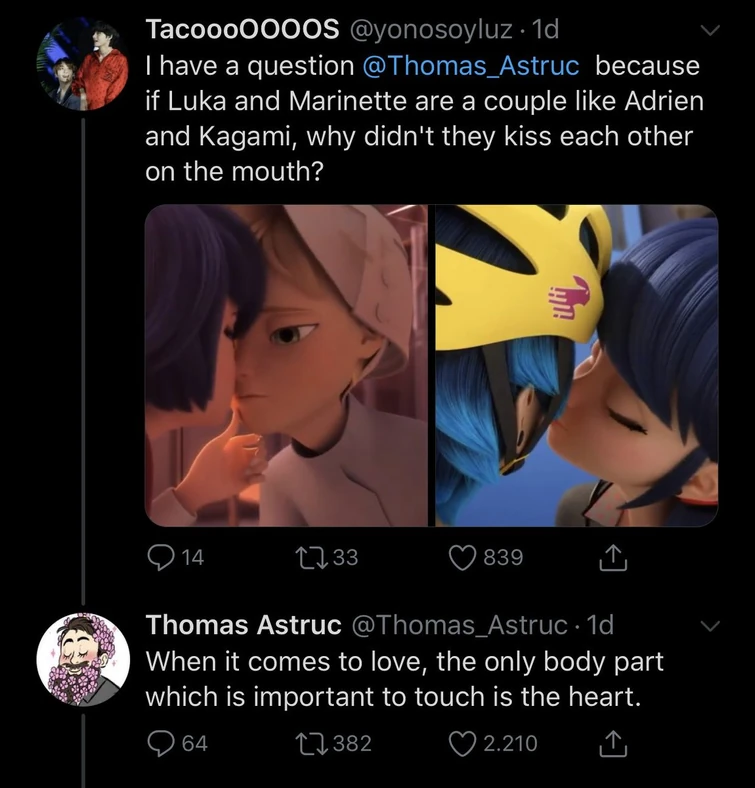
Task: Open the 1d timestamp on TacoooOOOOS's tweet
Action: (x=548, y=31)
